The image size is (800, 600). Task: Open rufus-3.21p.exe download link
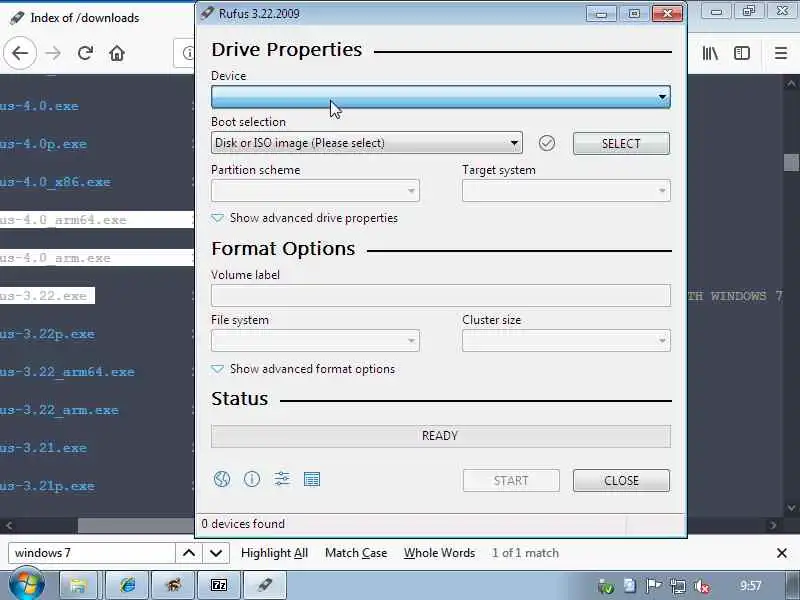click(x=47, y=486)
